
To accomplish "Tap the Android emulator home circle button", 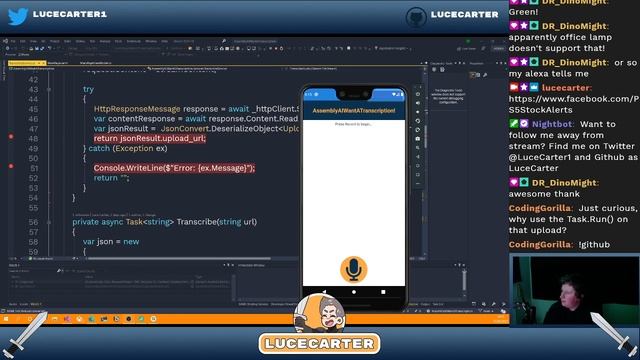I will (x=354, y=292).
